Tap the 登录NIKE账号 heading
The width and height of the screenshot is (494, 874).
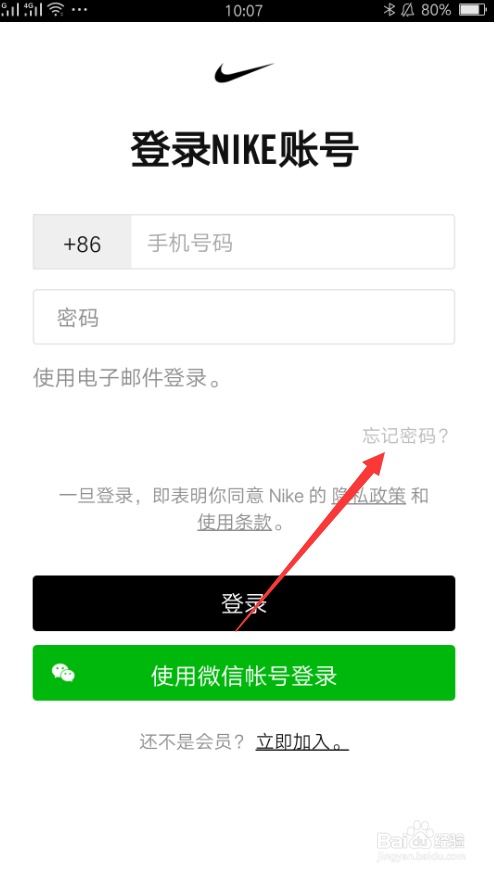(x=244, y=149)
